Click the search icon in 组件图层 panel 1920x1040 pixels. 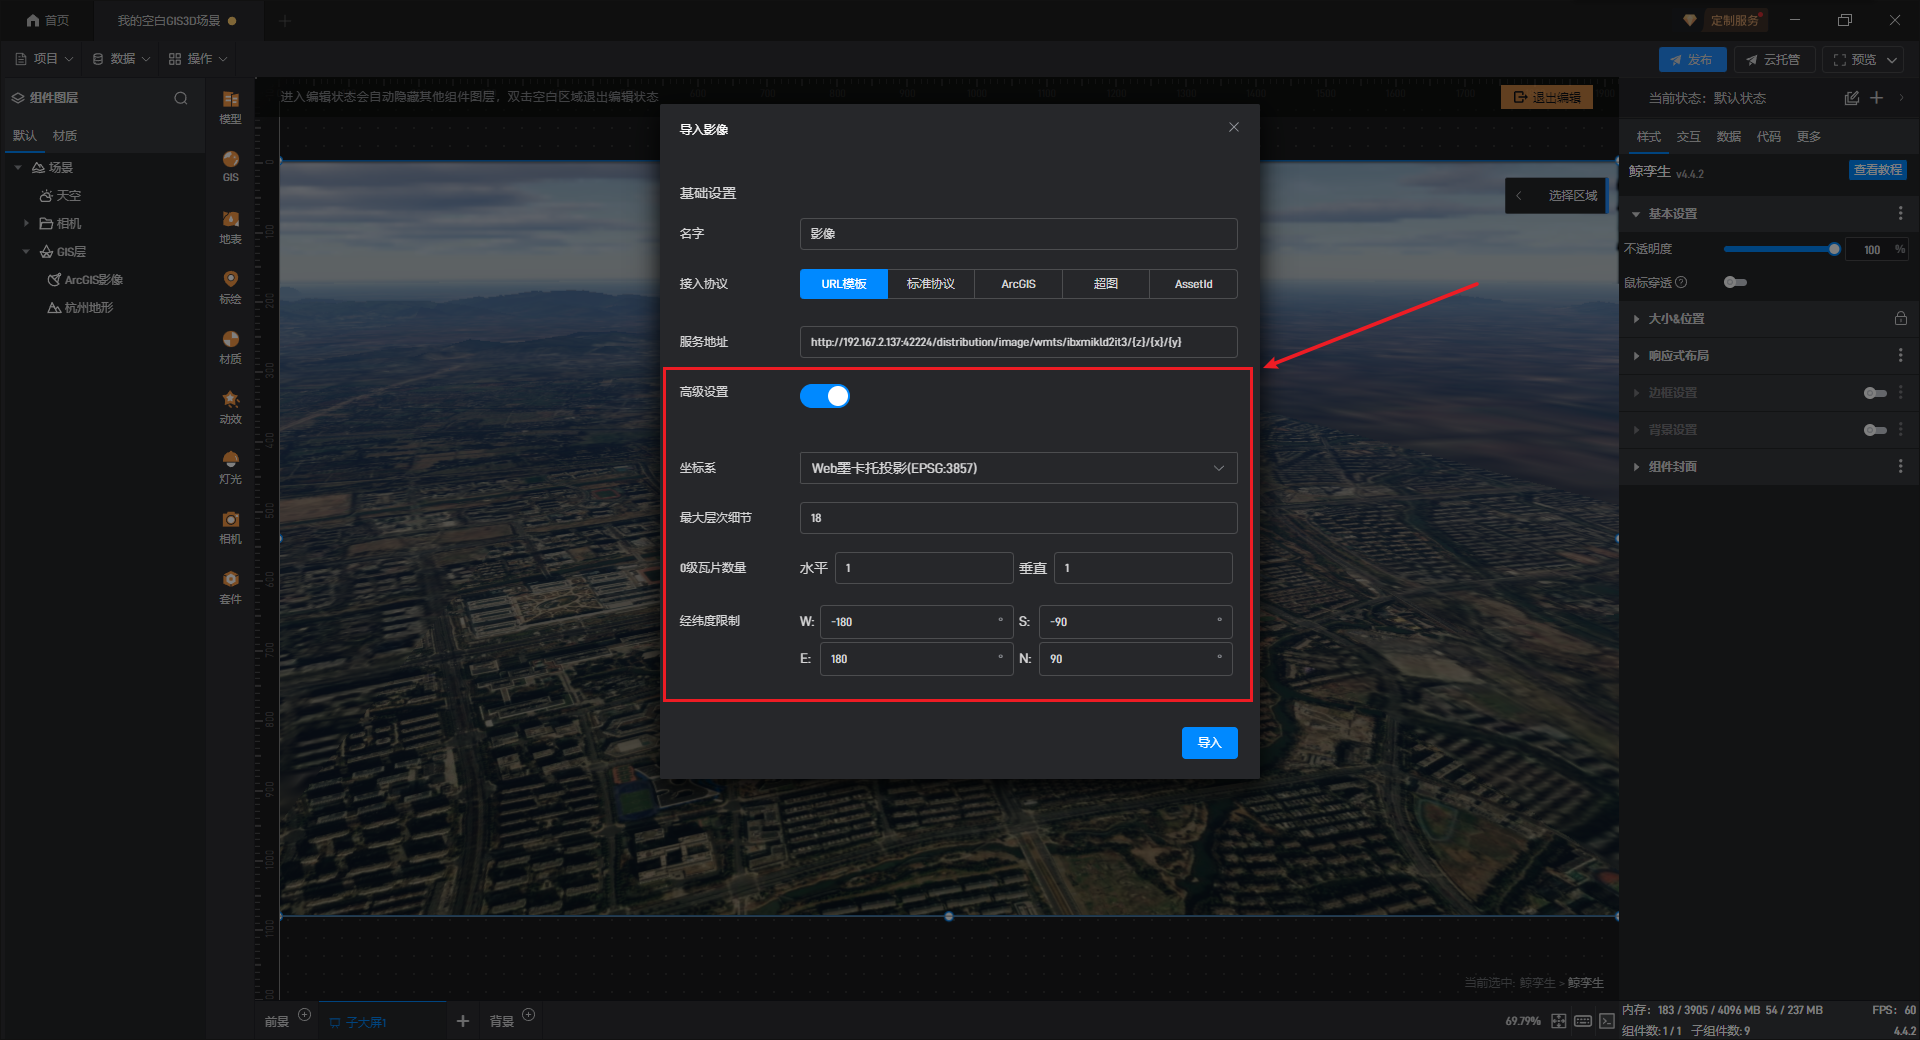[x=181, y=98]
